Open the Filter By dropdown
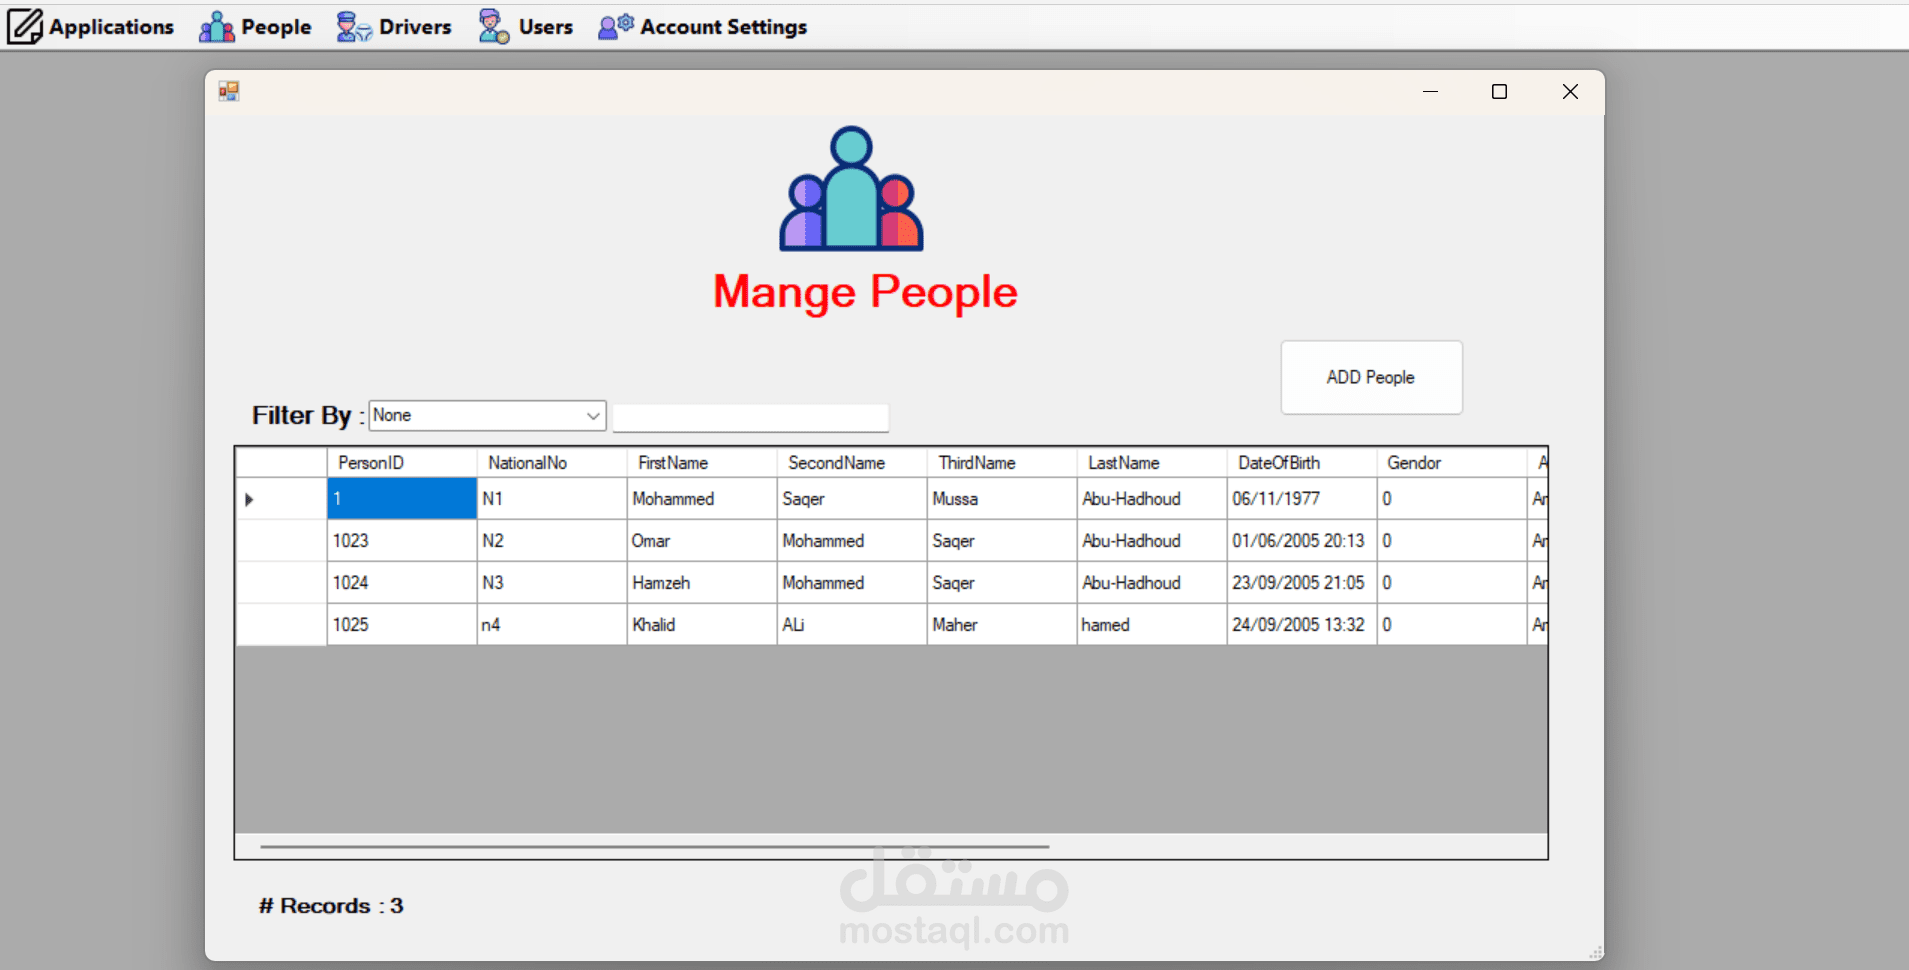Image resolution: width=1909 pixels, height=970 pixels. pos(487,416)
